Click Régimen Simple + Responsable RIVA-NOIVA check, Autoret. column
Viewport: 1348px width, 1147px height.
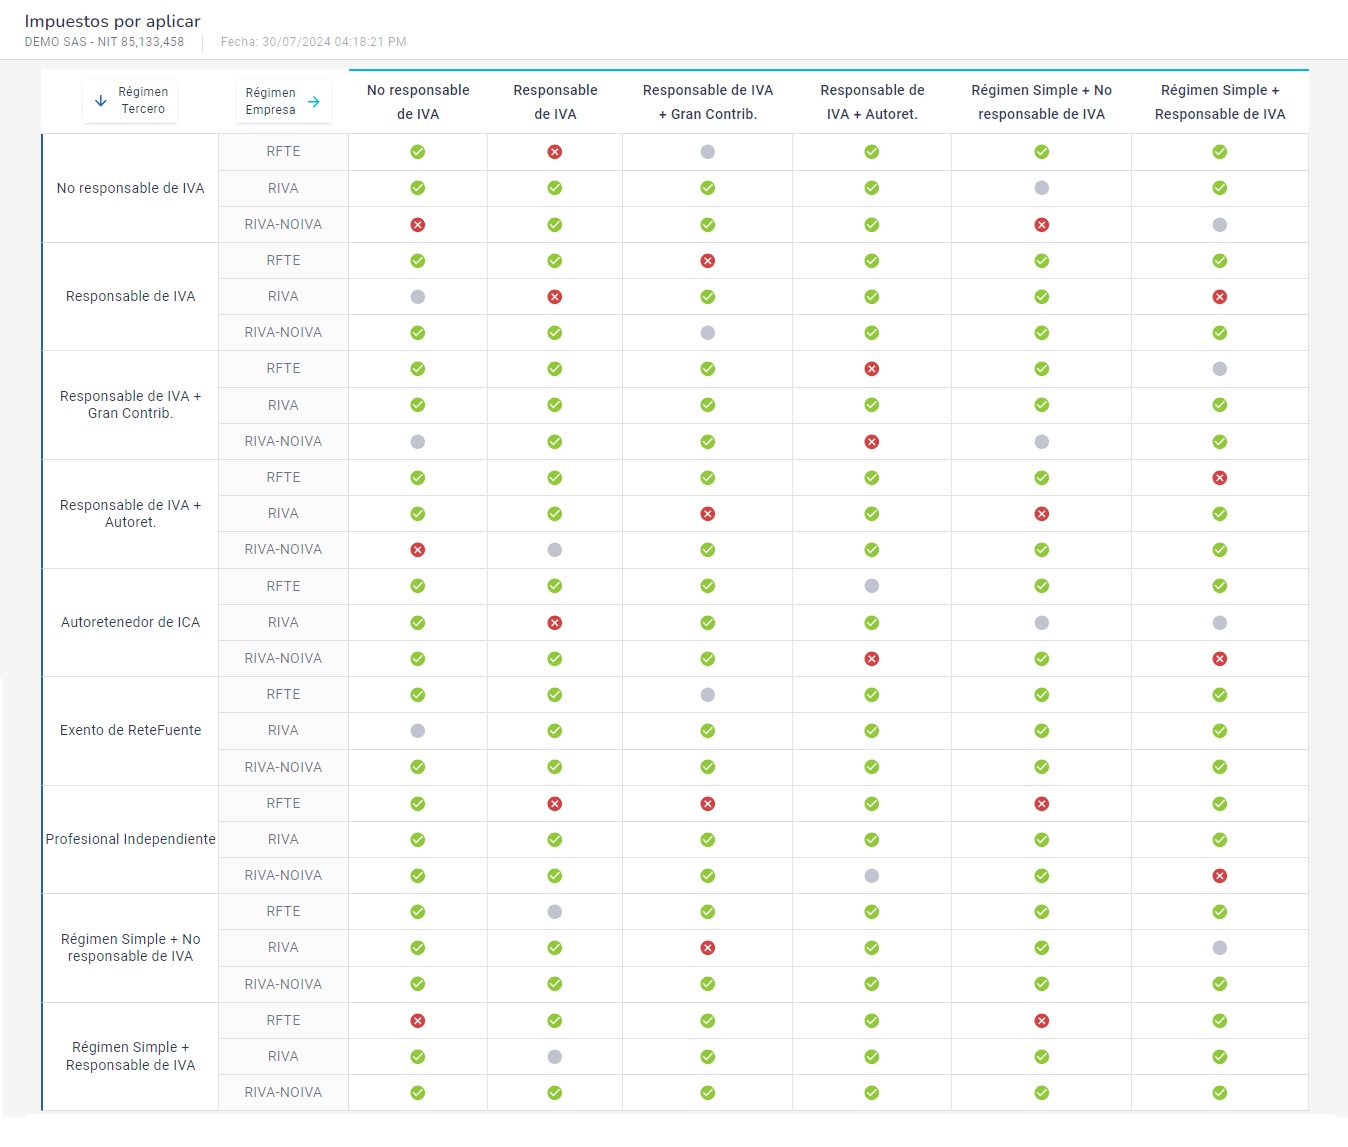872,1092
